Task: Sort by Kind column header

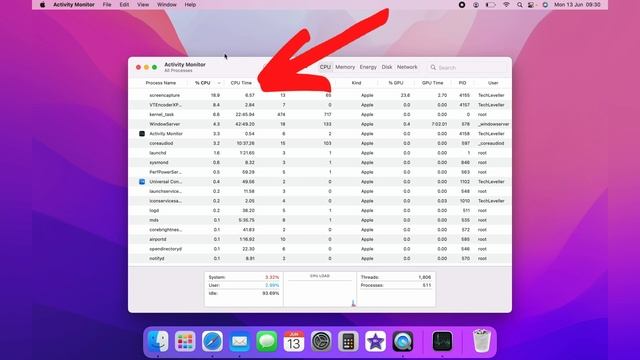Action: [356, 83]
